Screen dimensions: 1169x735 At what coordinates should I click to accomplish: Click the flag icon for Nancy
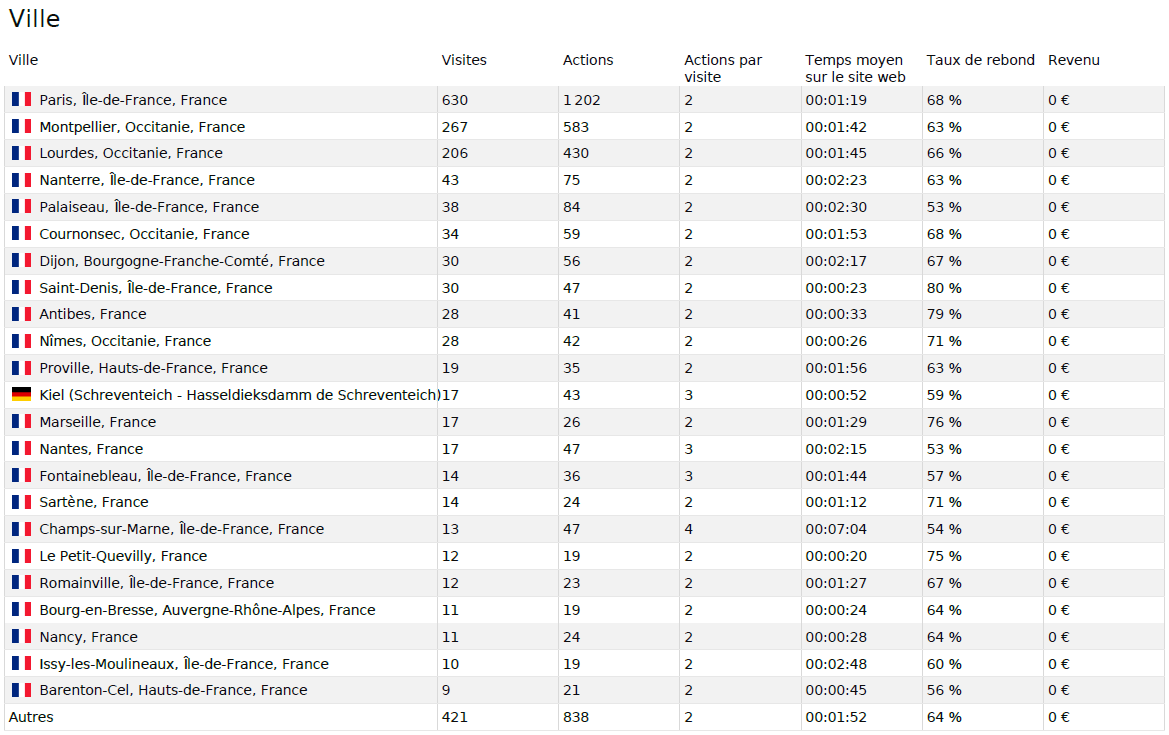21,637
